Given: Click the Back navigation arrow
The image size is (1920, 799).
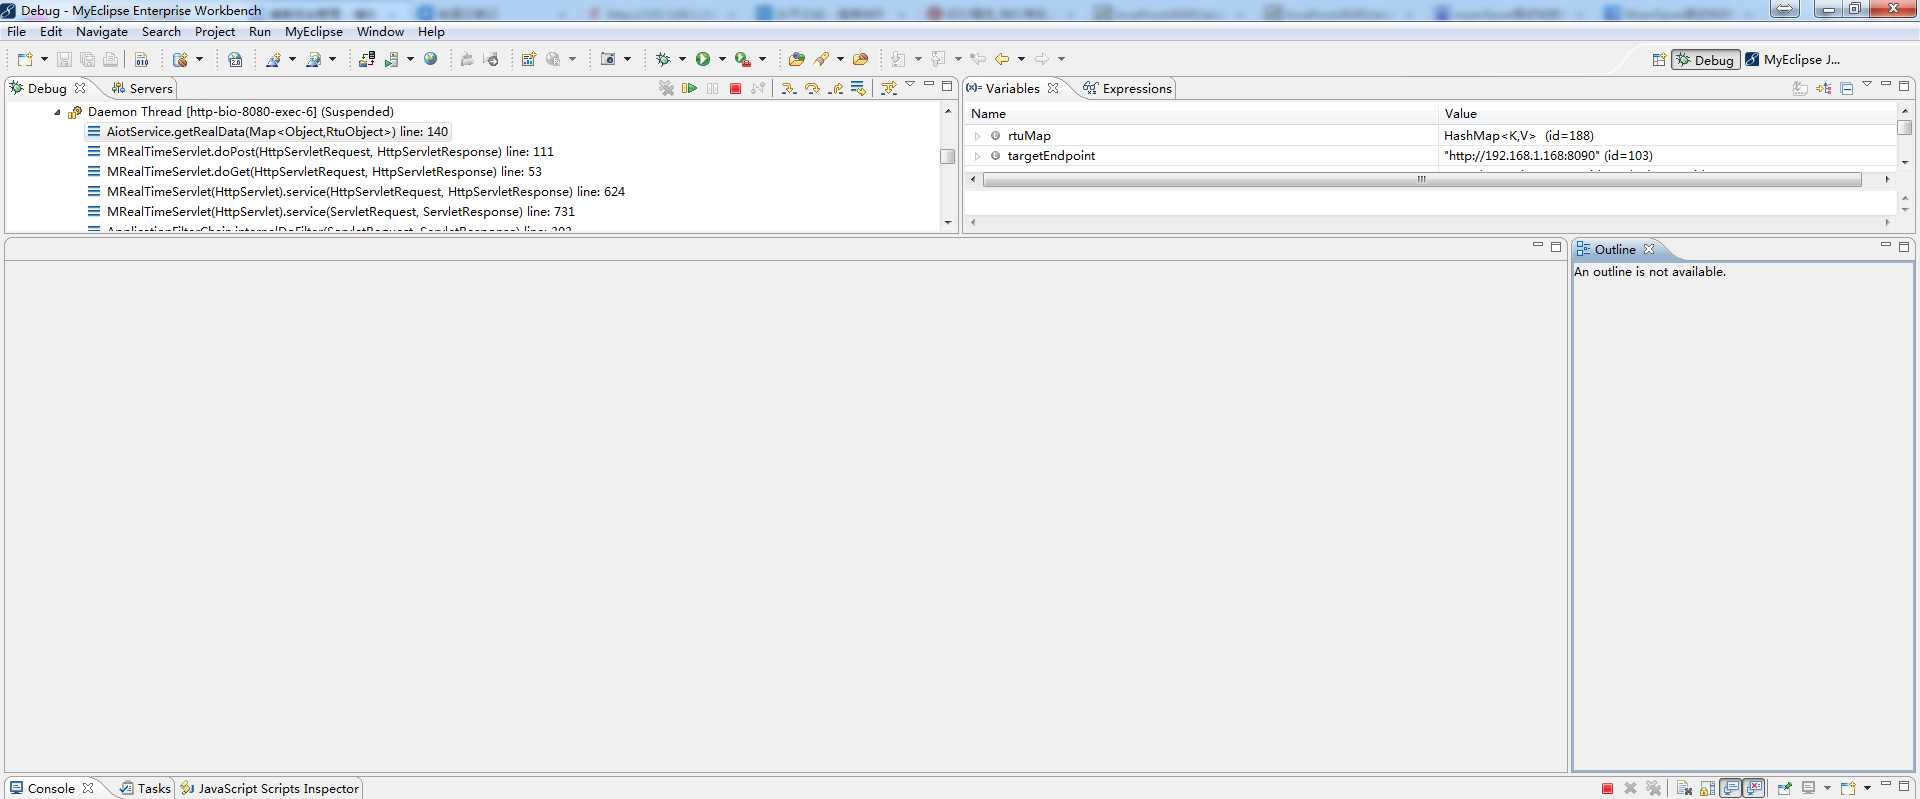Looking at the screenshot, I should click(1001, 60).
